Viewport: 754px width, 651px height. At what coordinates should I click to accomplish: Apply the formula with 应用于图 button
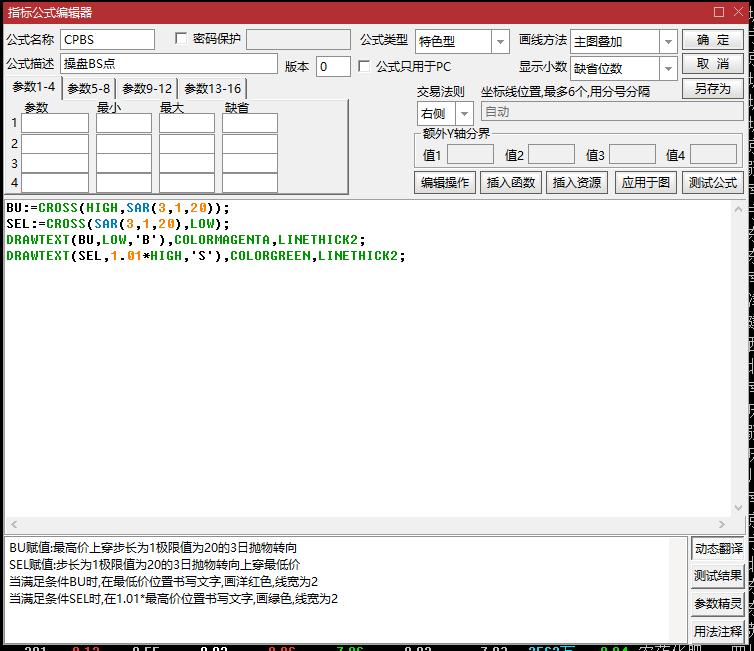[x=645, y=183]
